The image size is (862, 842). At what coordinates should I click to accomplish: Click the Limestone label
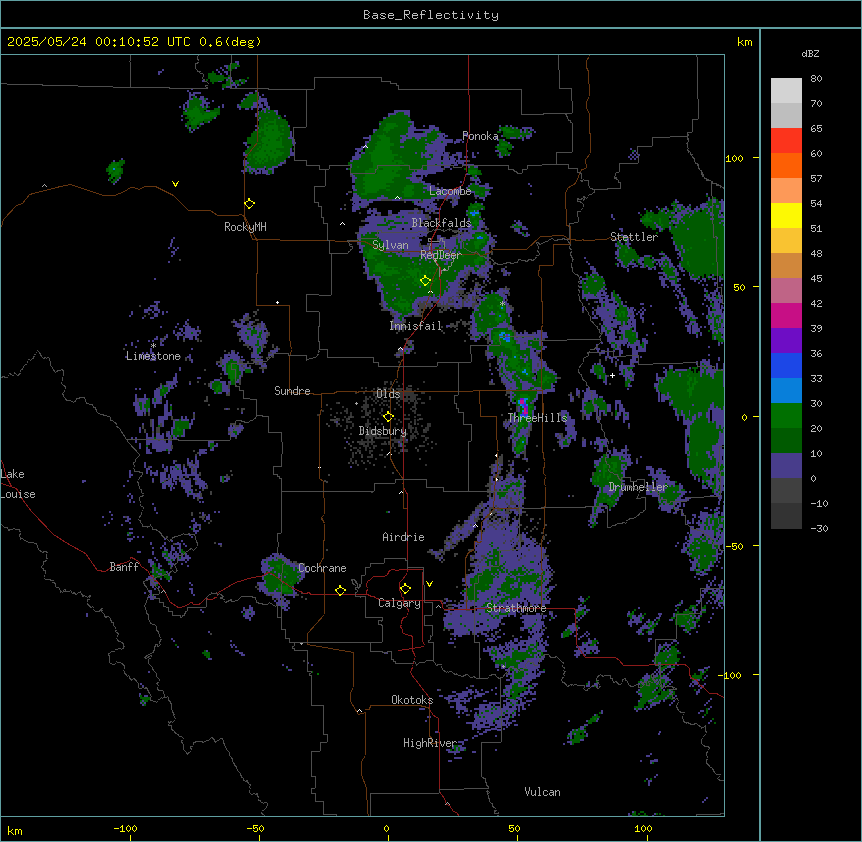click(x=153, y=356)
